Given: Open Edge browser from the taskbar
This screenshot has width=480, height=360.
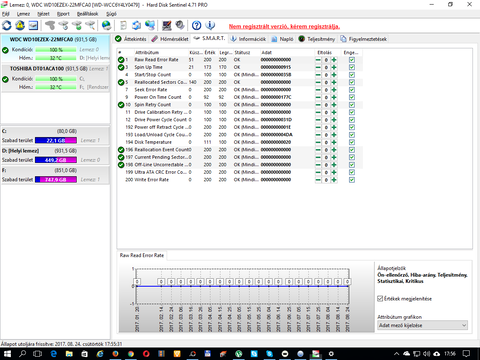Looking at the screenshot, I should click(x=53, y=353).
